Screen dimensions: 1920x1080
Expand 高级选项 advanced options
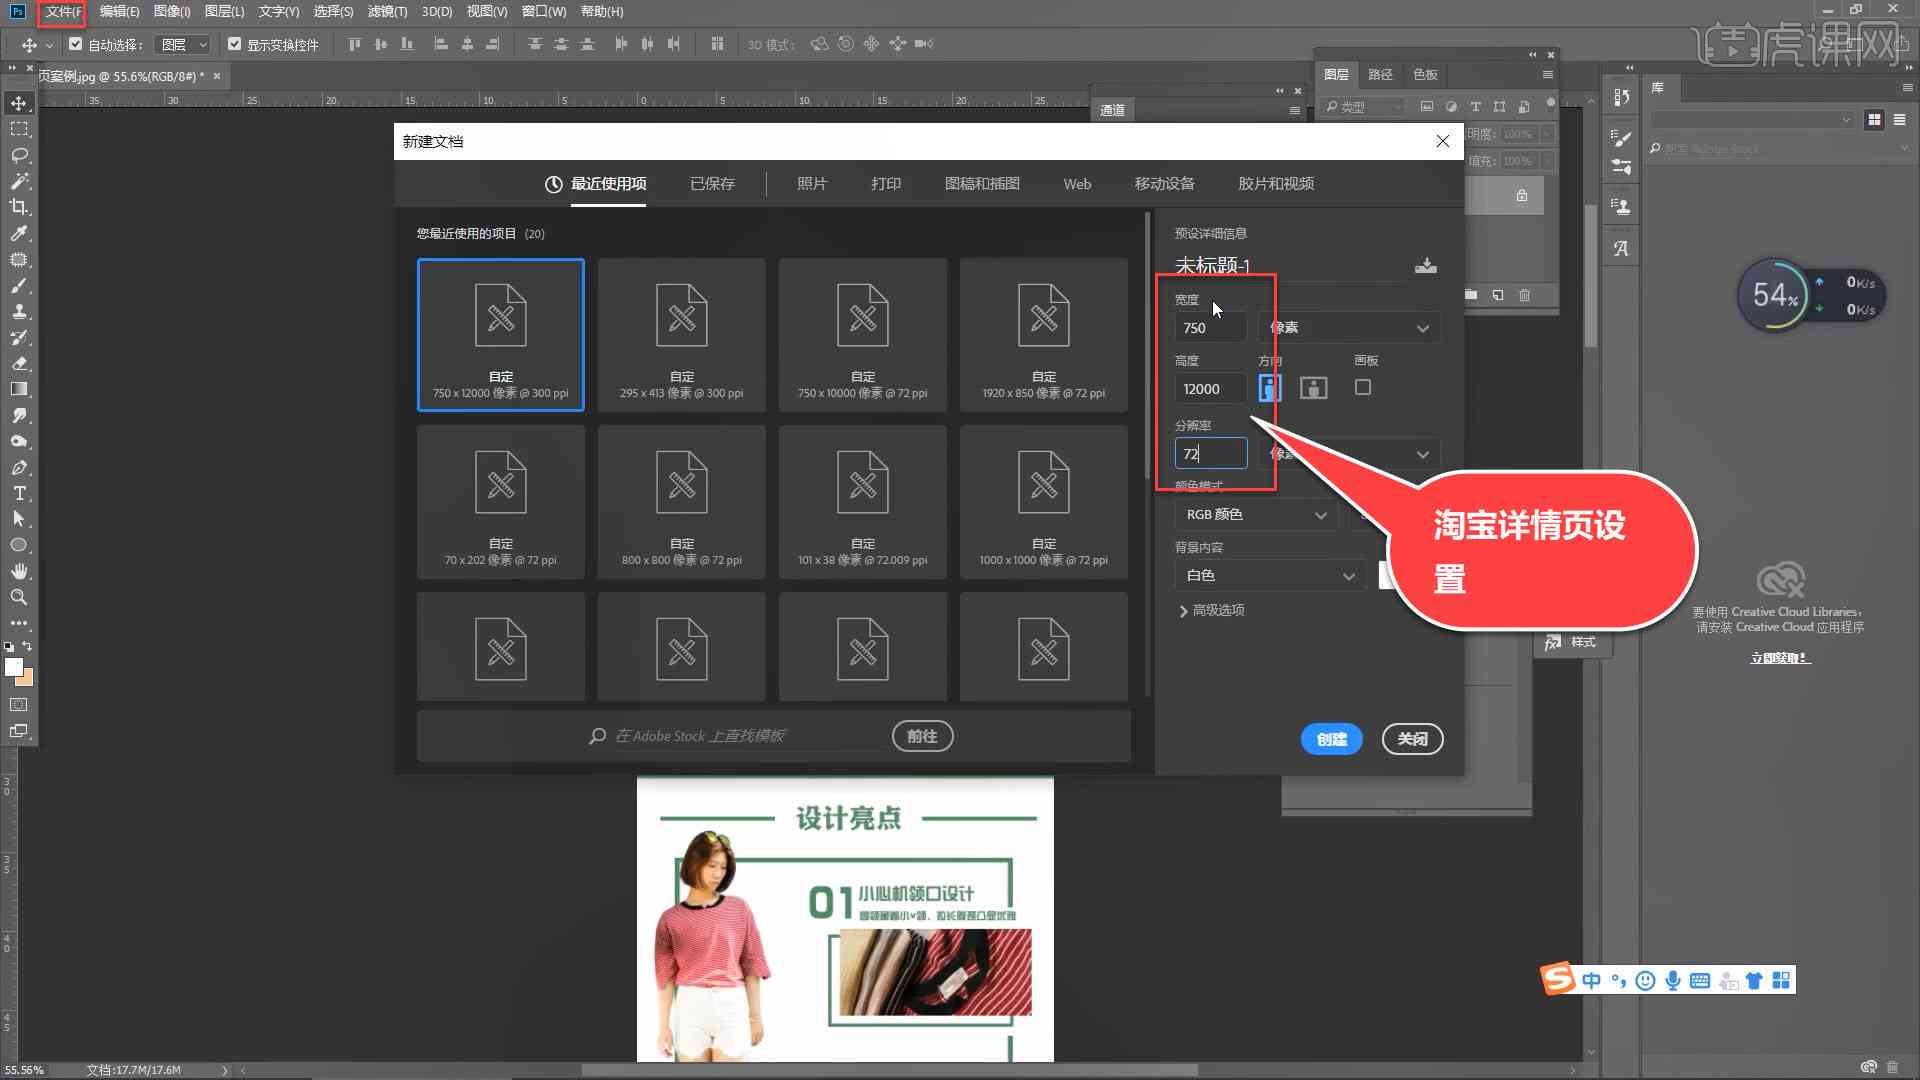(1212, 610)
